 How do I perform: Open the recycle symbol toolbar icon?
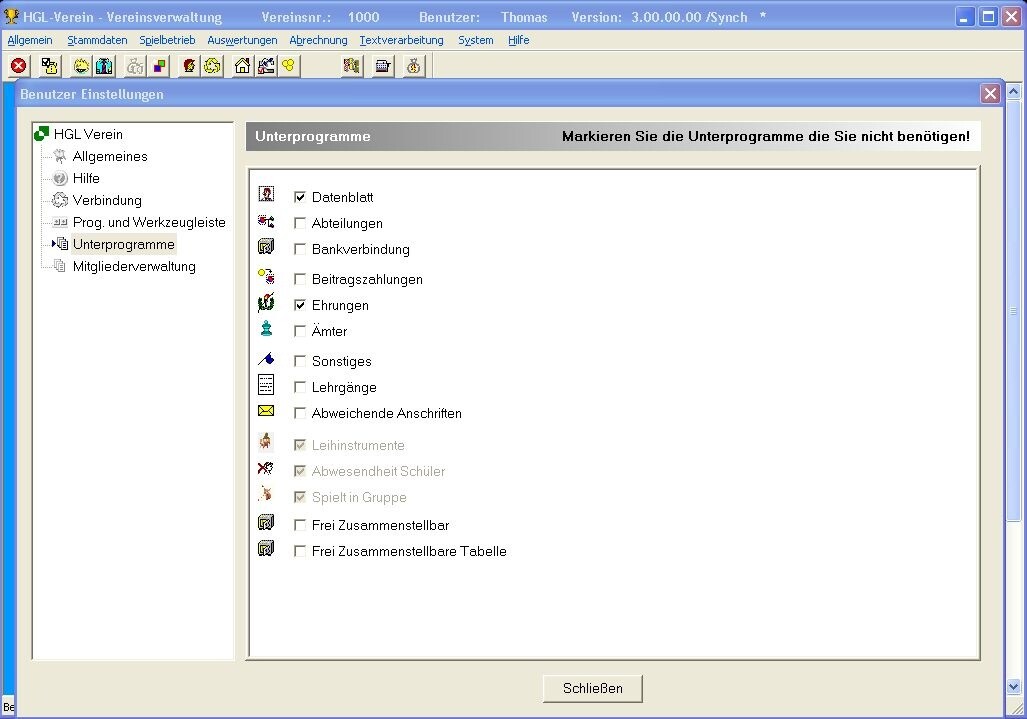[x=210, y=65]
